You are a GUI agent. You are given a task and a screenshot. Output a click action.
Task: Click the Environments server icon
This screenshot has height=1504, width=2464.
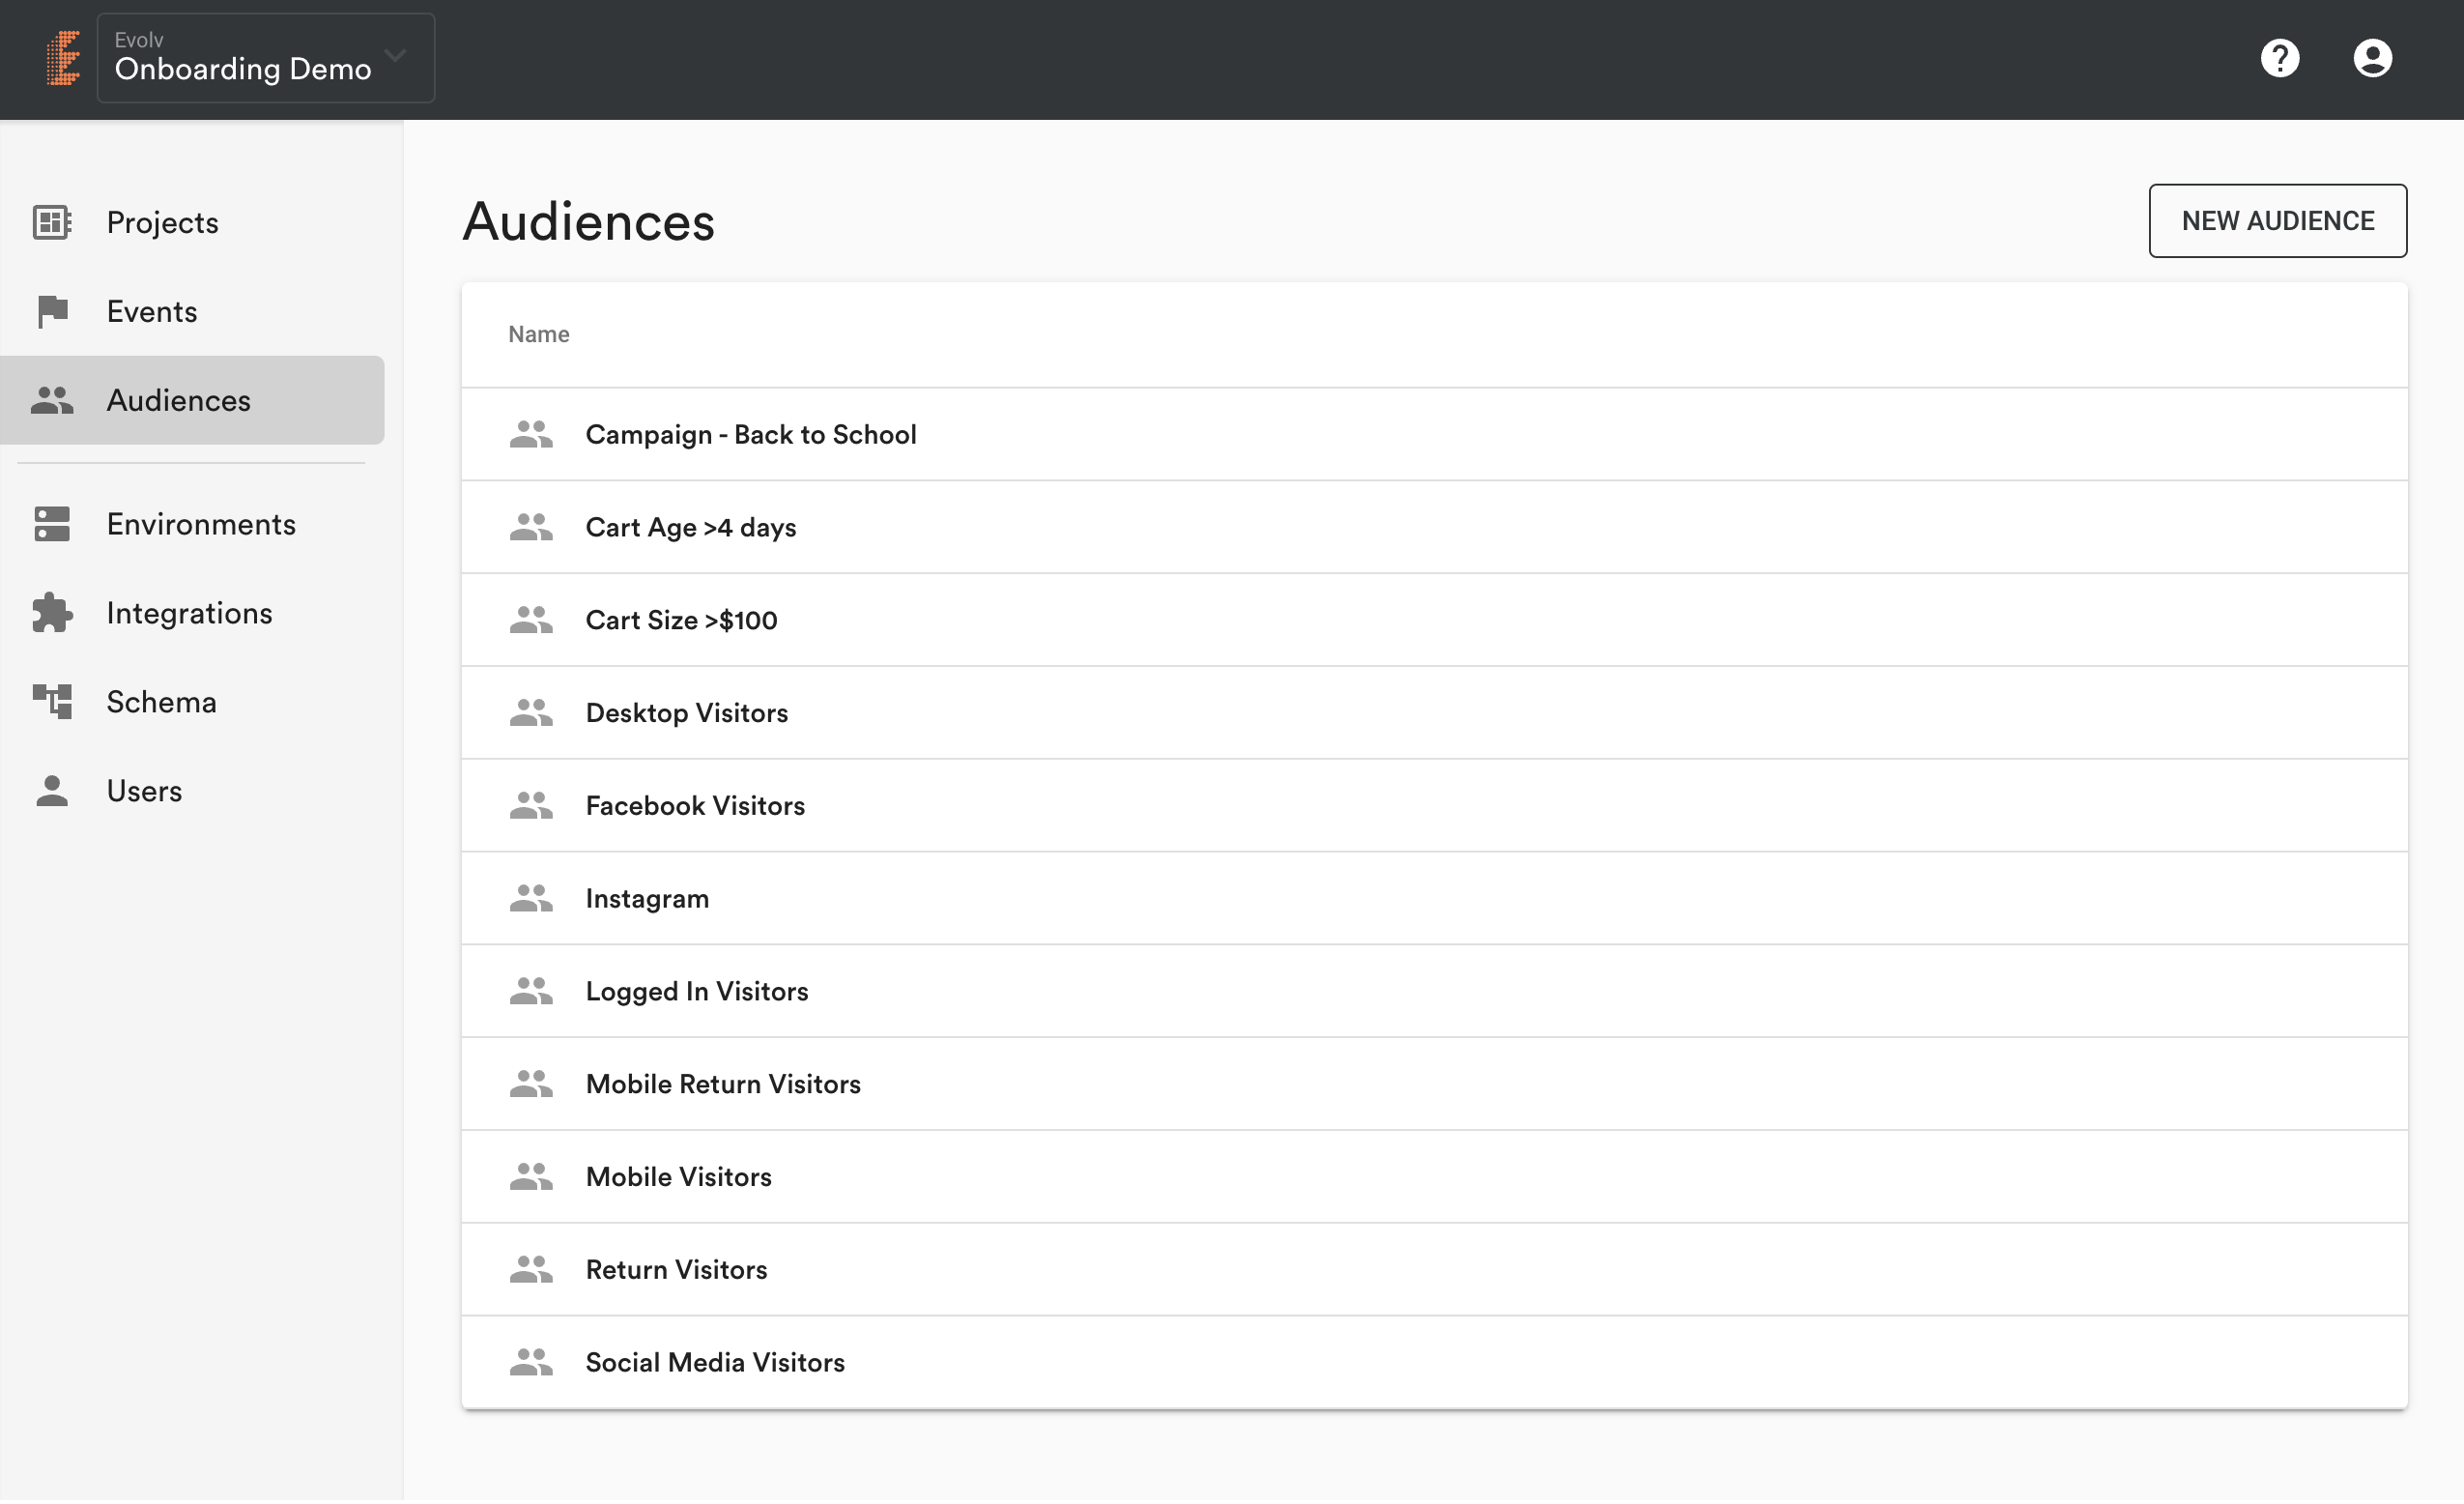[x=52, y=525]
